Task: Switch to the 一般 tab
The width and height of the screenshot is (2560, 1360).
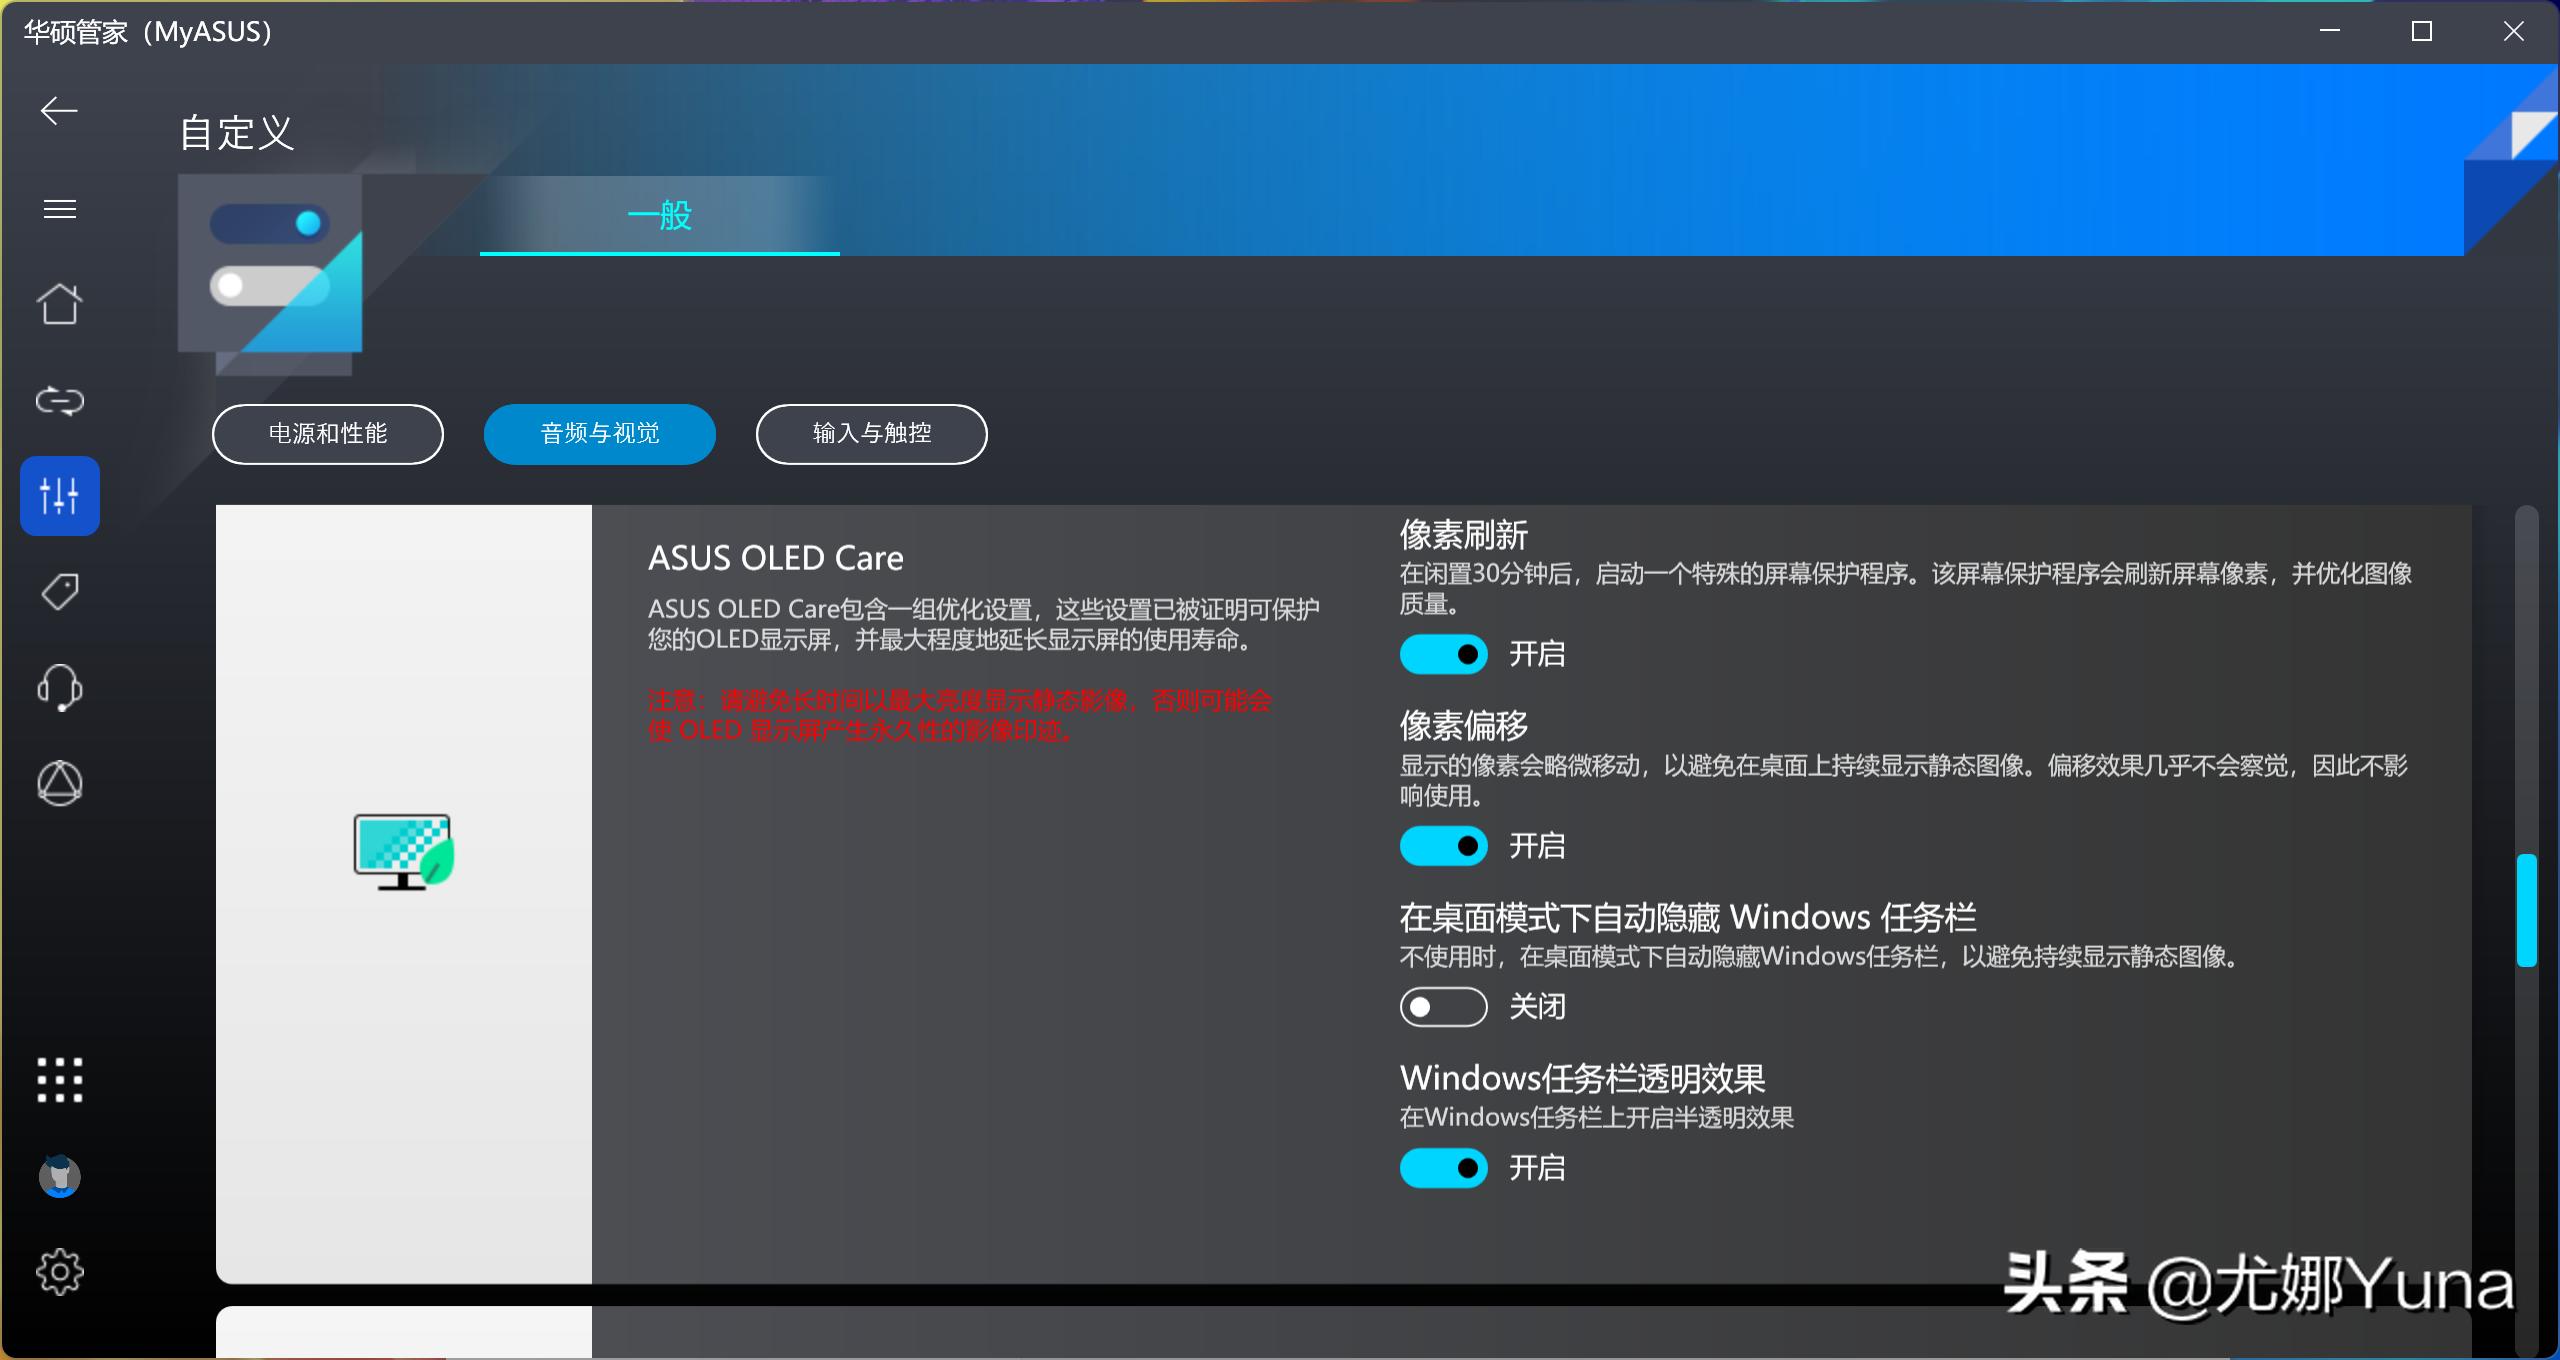Action: click(x=659, y=215)
